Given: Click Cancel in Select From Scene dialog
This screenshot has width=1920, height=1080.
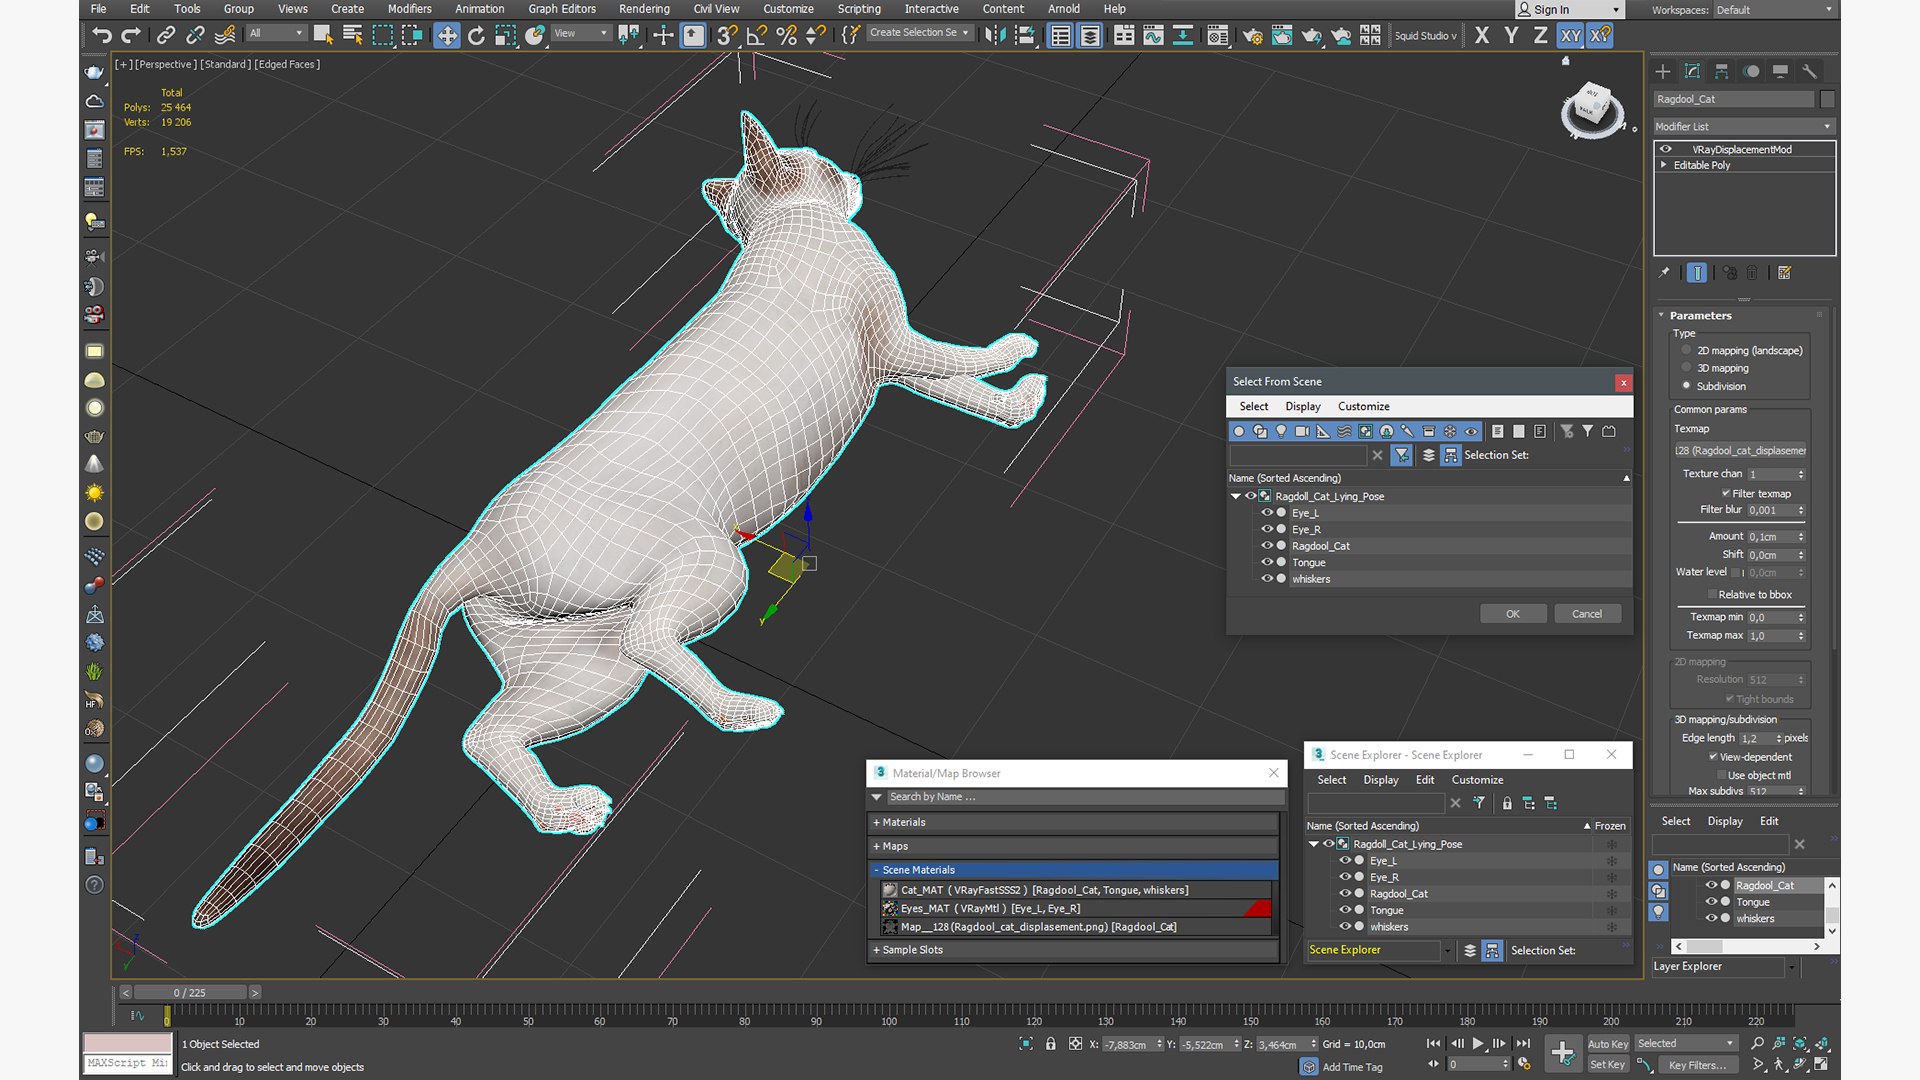Looking at the screenshot, I should coord(1587,614).
